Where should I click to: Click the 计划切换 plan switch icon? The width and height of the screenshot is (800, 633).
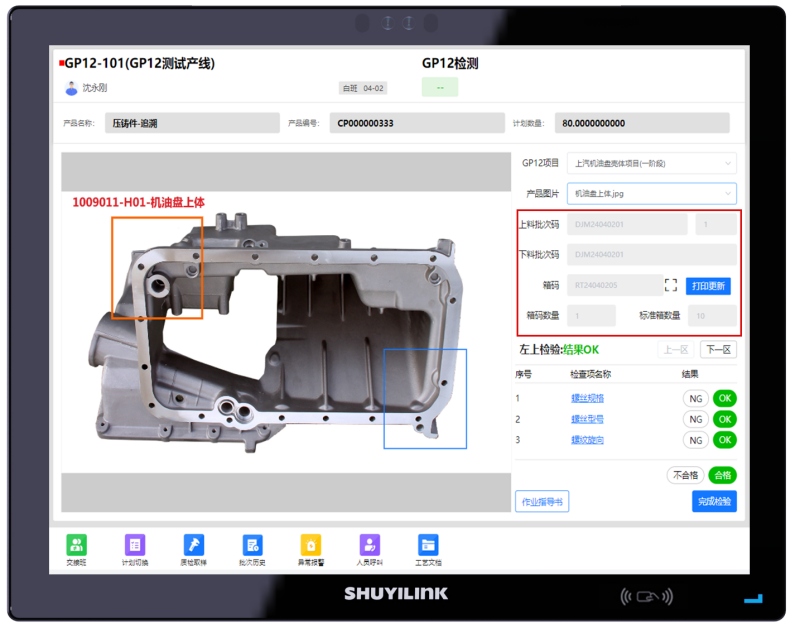[135, 545]
